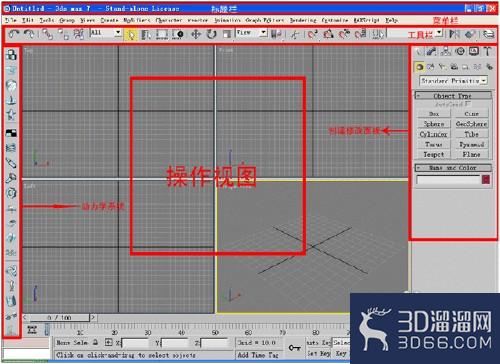Image resolution: width=500 pixels, height=364 pixels.
Task: Open the File menu
Action: 11,20
